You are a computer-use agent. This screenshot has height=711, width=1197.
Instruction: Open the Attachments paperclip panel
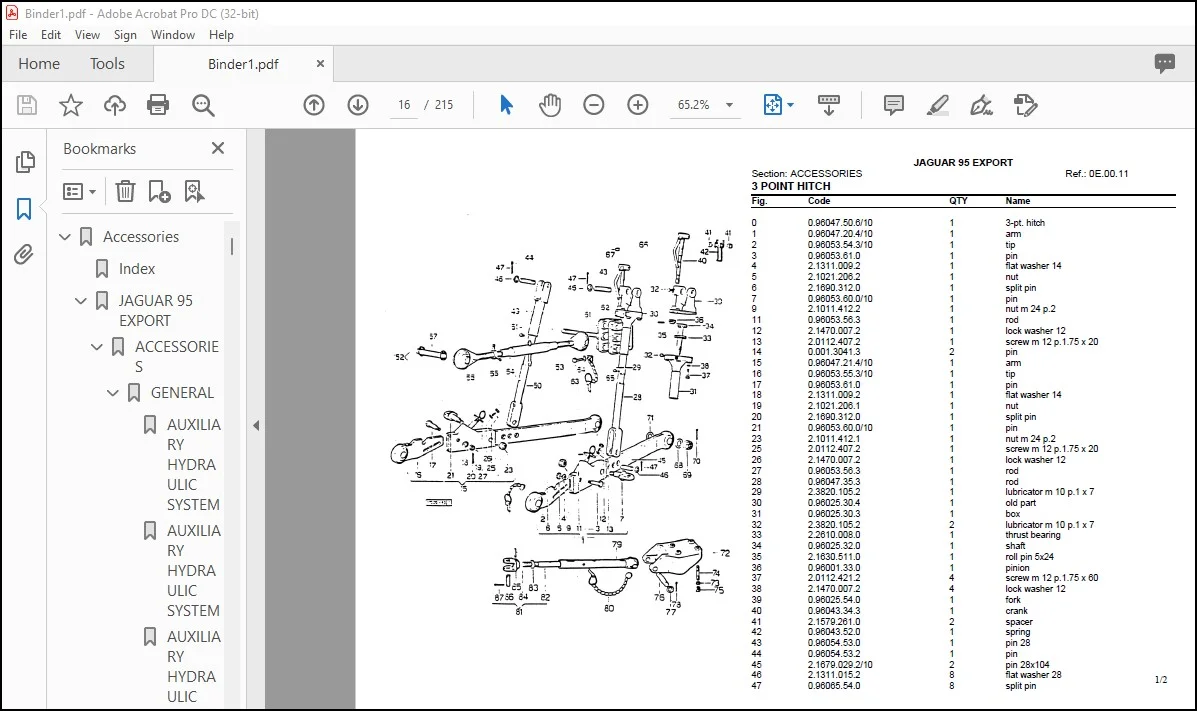(x=24, y=254)
